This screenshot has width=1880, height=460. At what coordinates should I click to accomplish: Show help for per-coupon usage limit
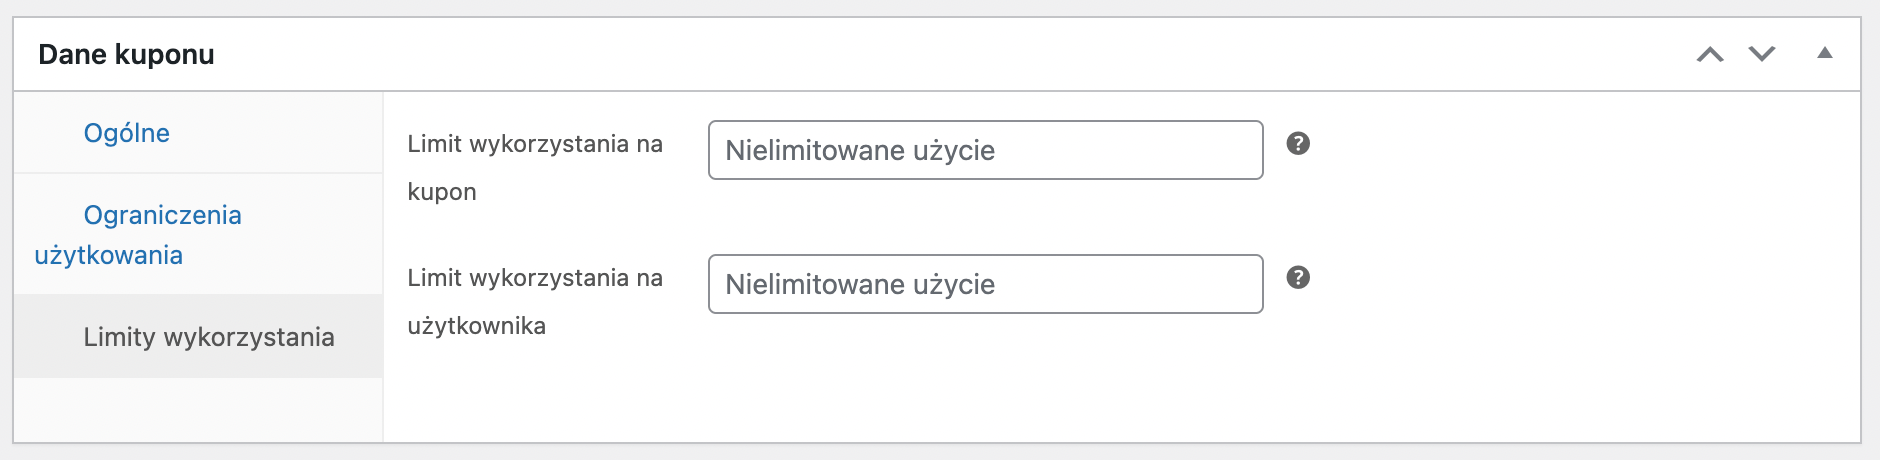[1298, 144]
